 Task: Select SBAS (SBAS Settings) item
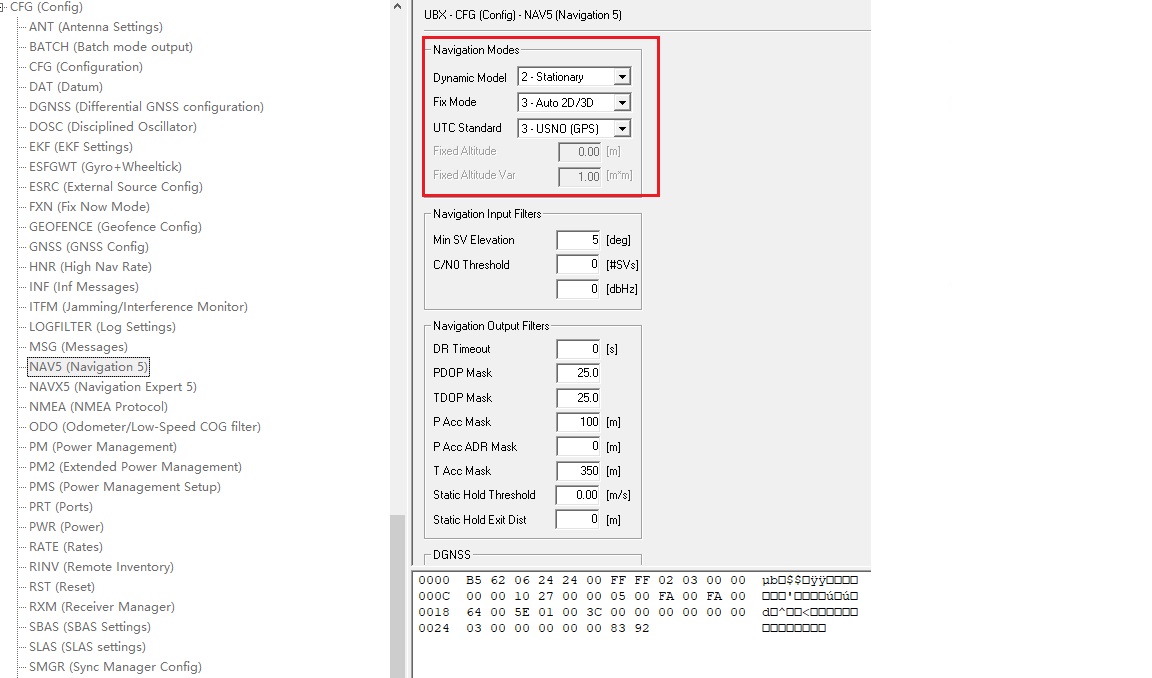(89, 626)
